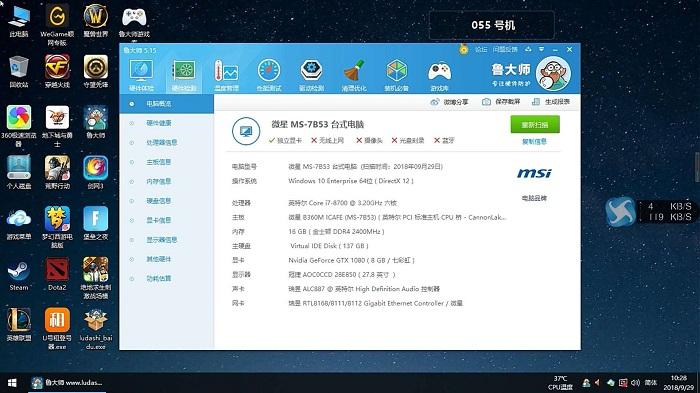The height and width of the screenshot is (393, 700).
Task: Select 主板信息 sidebar tab
Action: pyautogui.click(x=167, y=162)
